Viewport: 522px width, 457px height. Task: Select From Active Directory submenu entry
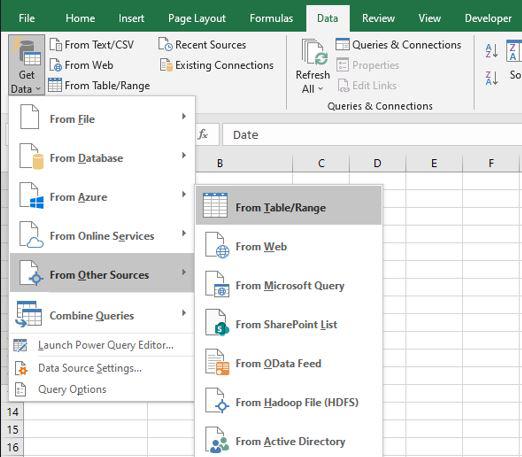289,441
